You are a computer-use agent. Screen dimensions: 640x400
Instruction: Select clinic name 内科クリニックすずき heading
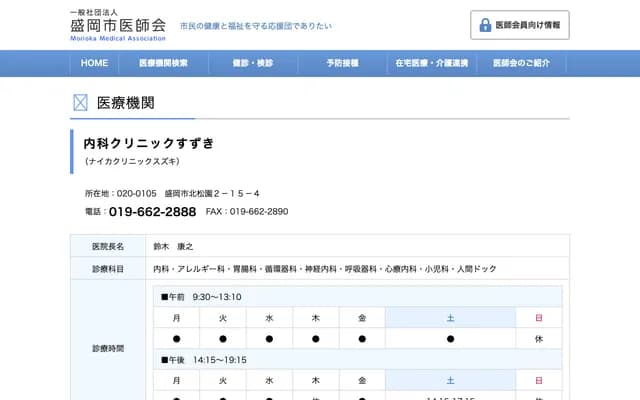point(149,143)
